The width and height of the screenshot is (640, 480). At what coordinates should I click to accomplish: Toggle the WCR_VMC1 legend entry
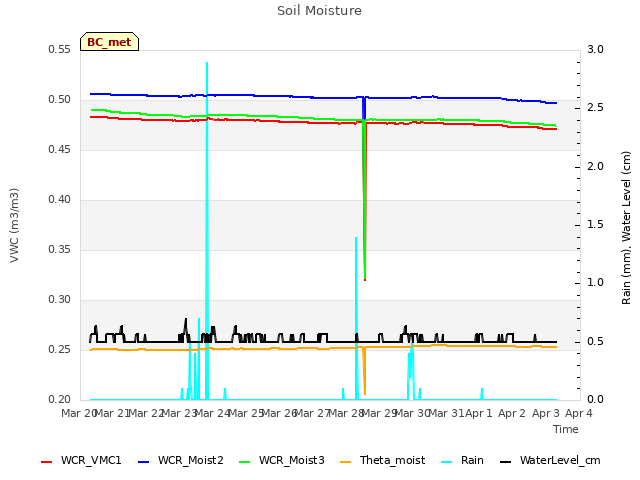click(x=81, y=461)
